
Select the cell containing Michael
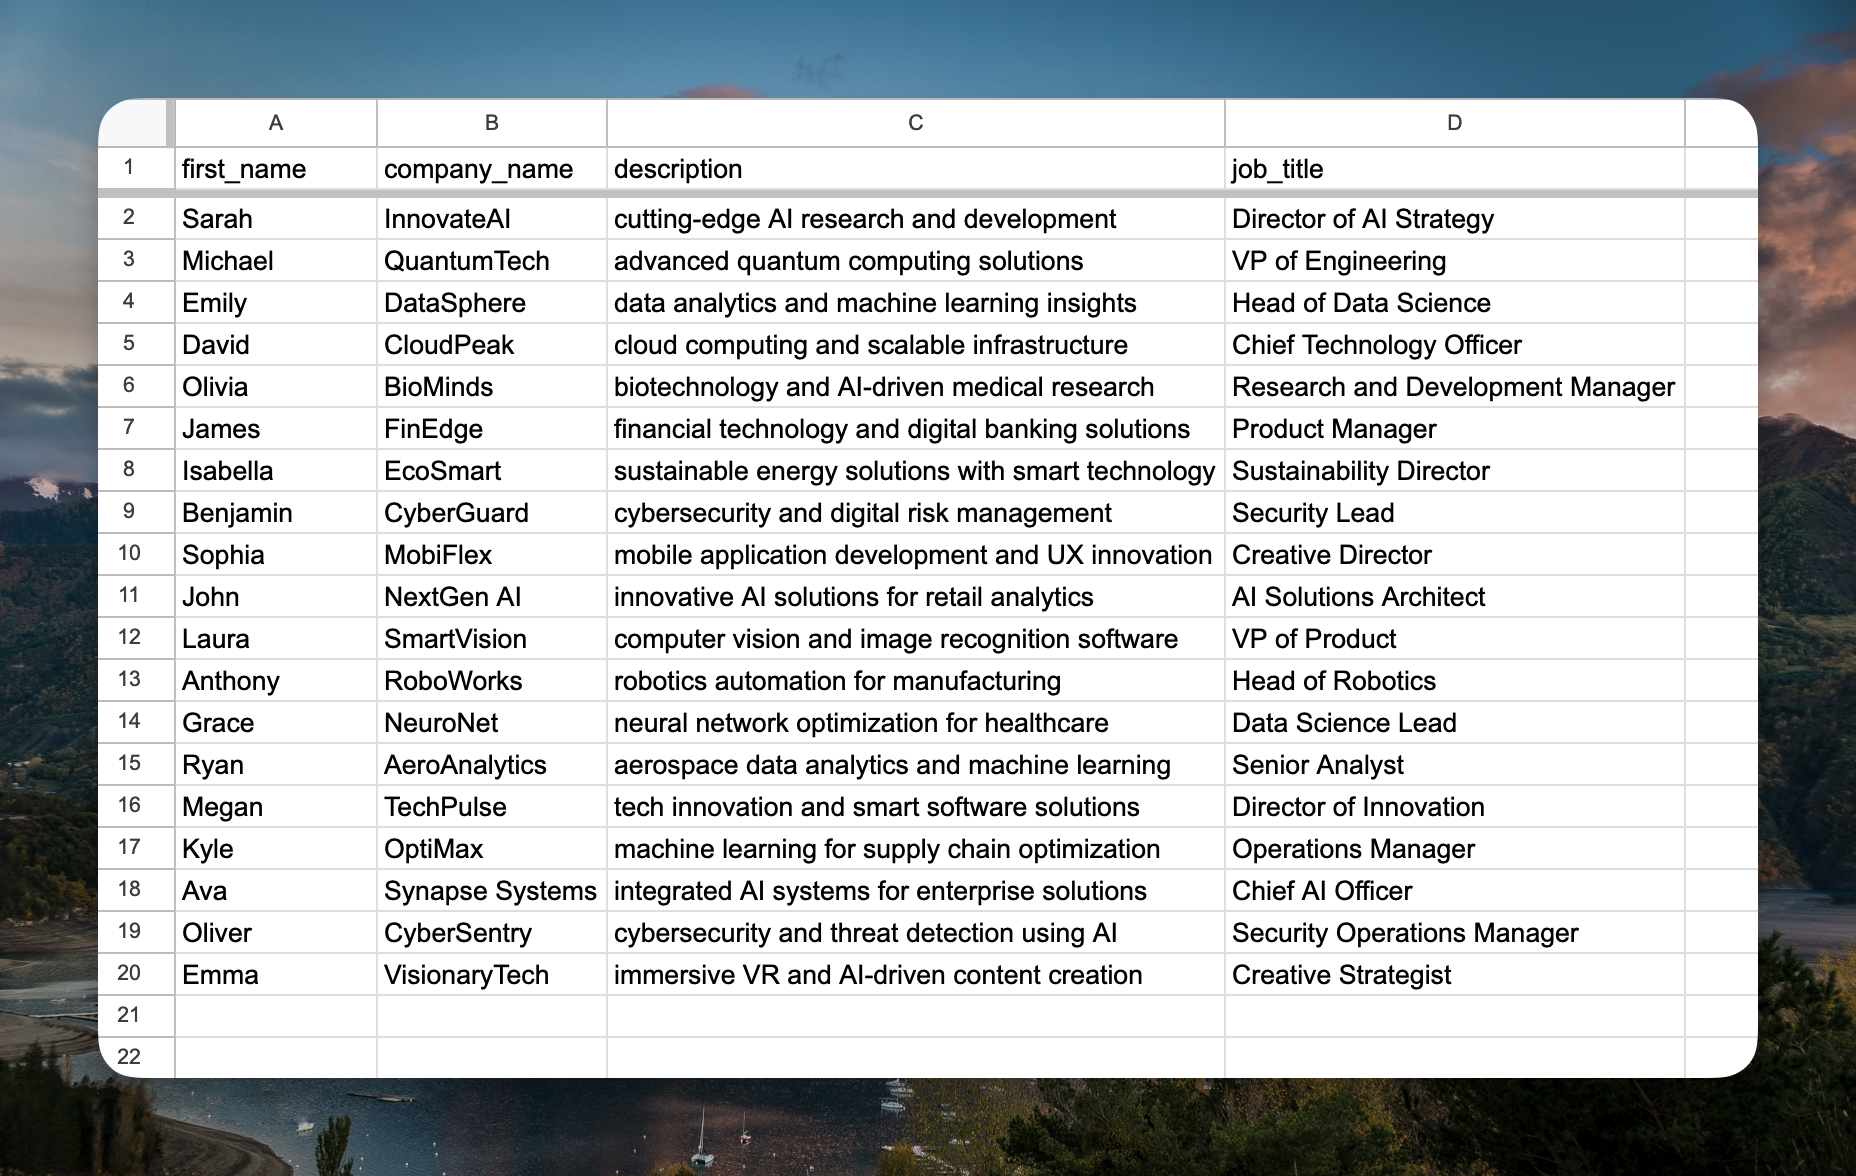[x=276, y=260]
